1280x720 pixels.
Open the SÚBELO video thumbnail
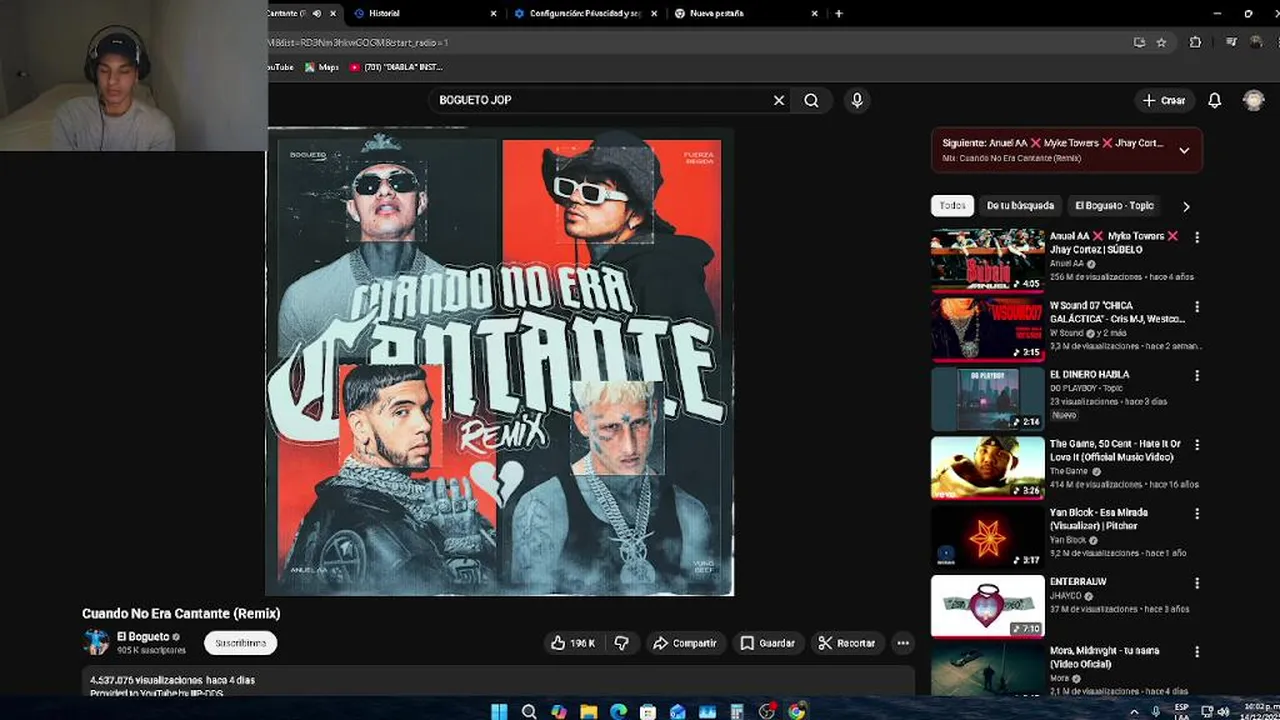point(987,260)
